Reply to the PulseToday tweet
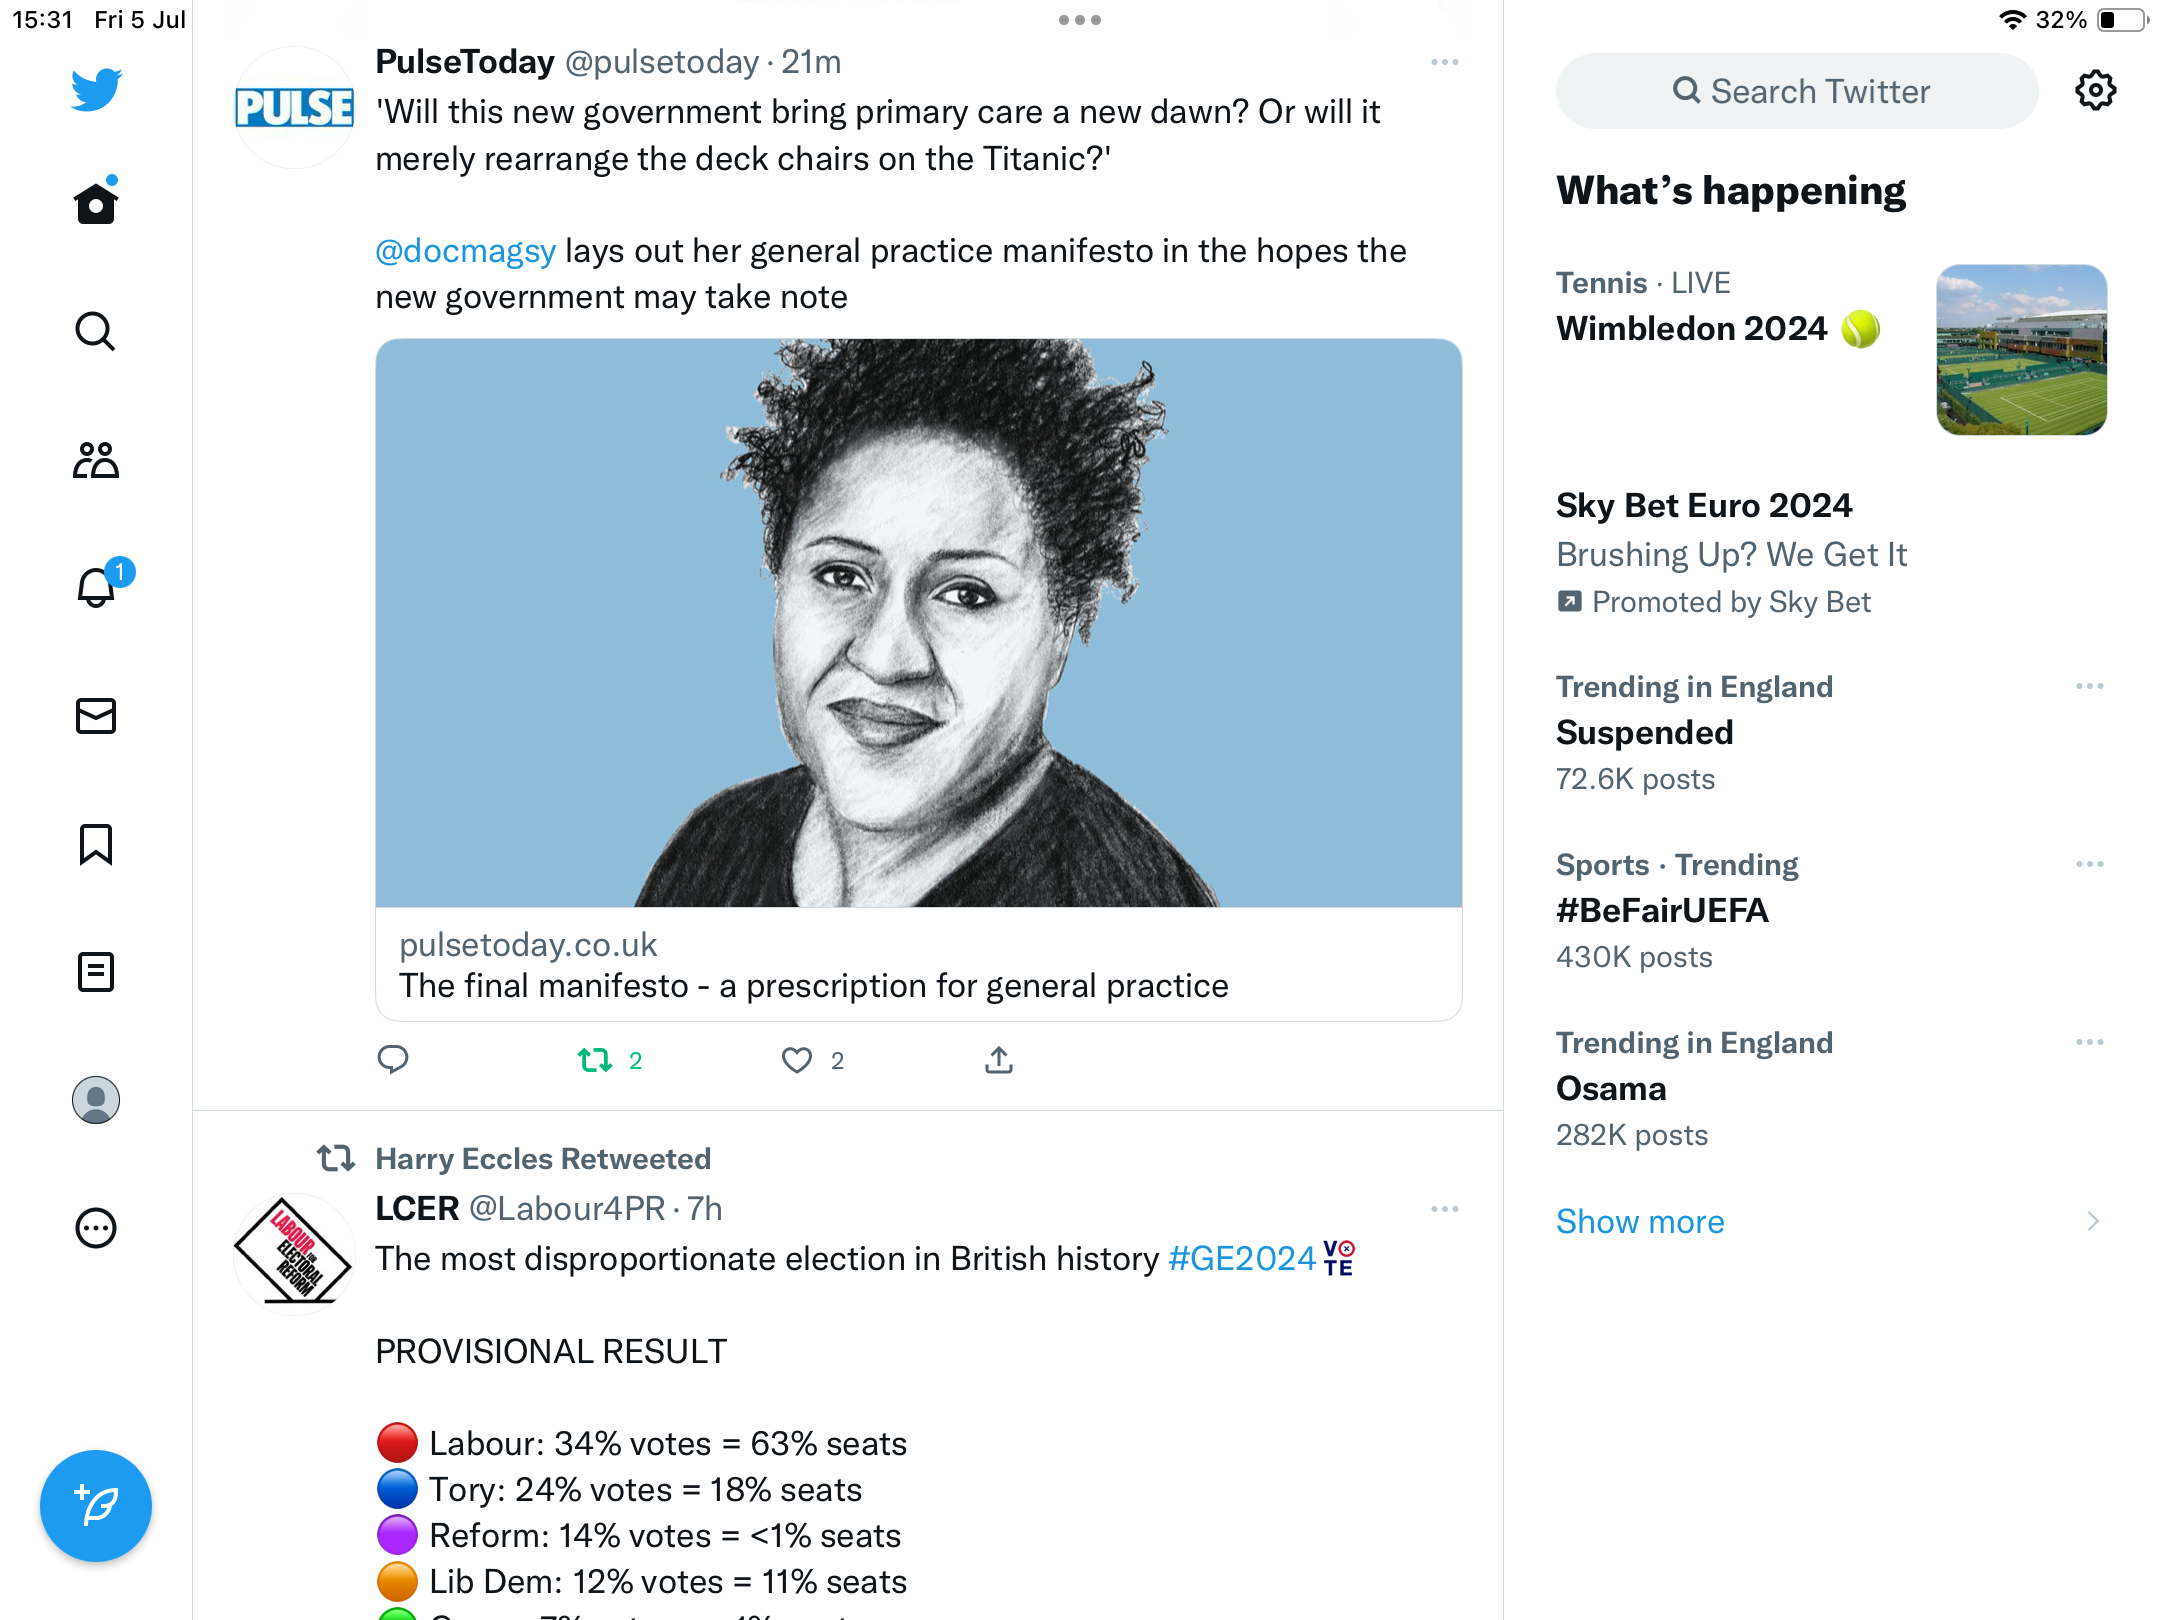Viewport: 2160px width, 1620px height. [393, 1060]
